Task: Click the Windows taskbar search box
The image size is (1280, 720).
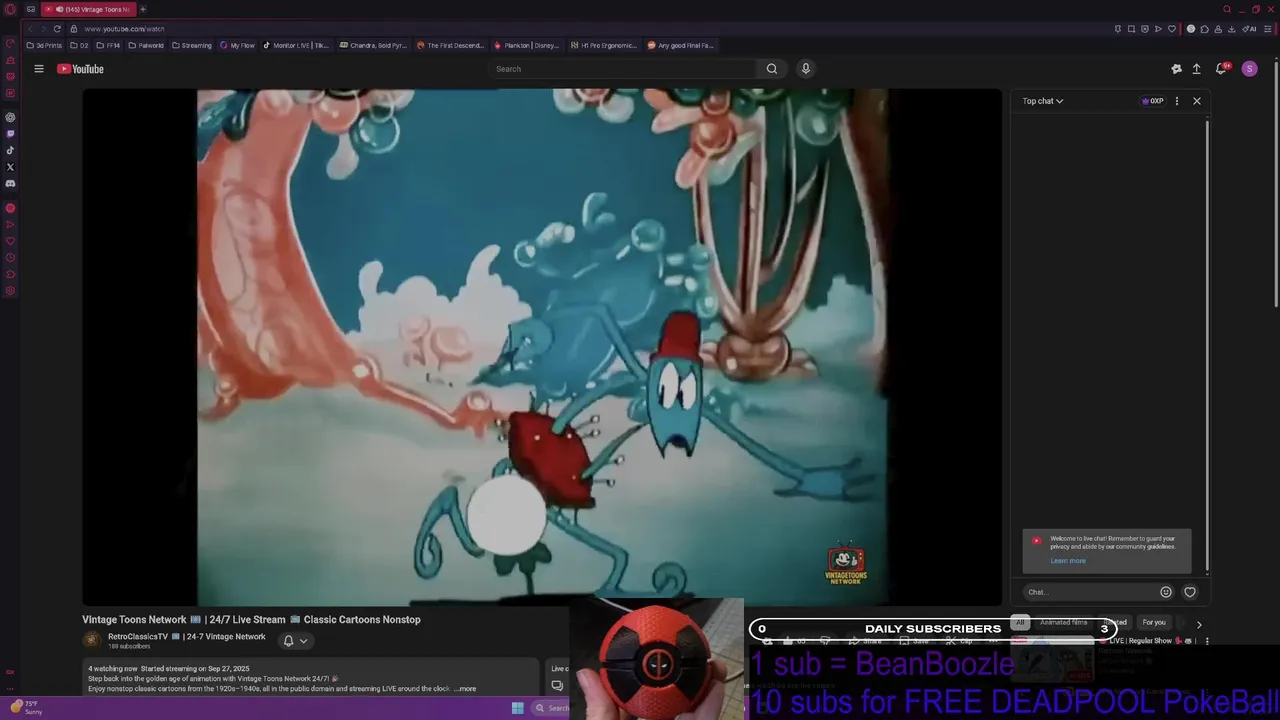Action: pyautogui.click(x=552, y=708)
